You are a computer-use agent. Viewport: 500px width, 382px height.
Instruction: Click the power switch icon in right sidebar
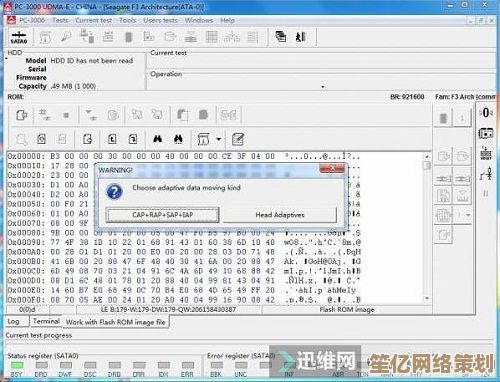(486, 174)
